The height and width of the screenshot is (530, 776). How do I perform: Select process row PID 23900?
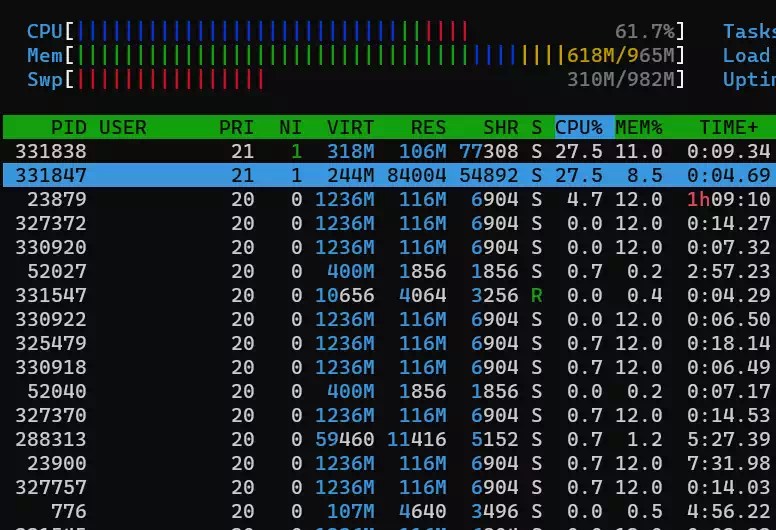[389, 463]
